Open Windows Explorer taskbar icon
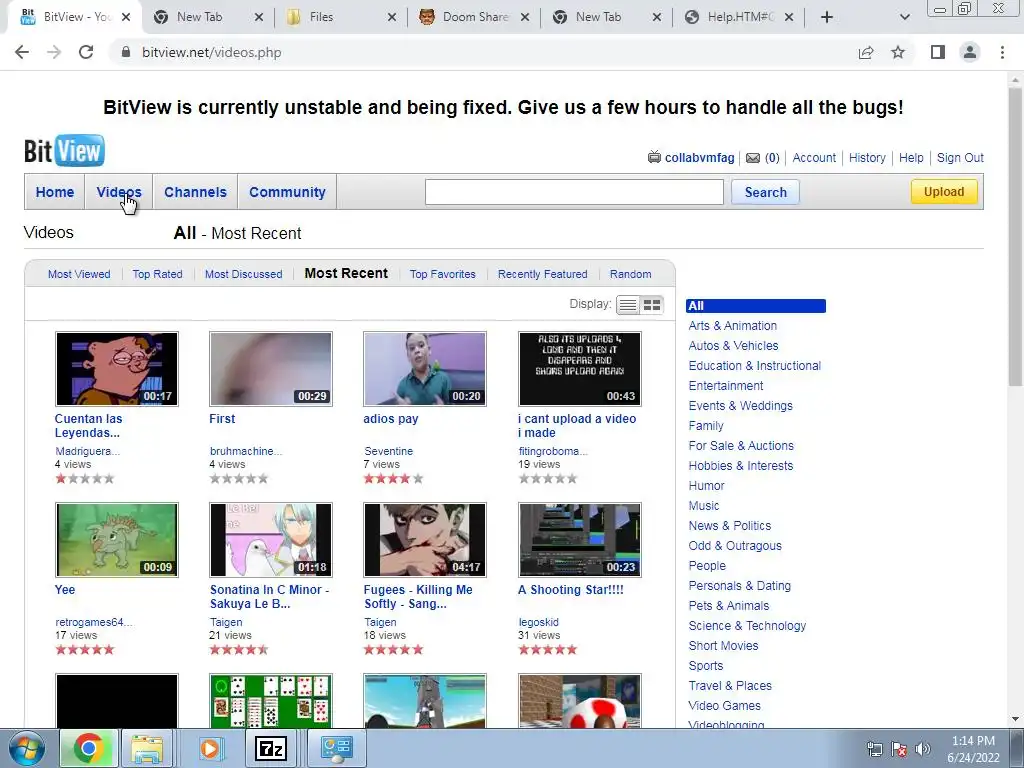The image size is (1024, 768). [x=147, y=748]
